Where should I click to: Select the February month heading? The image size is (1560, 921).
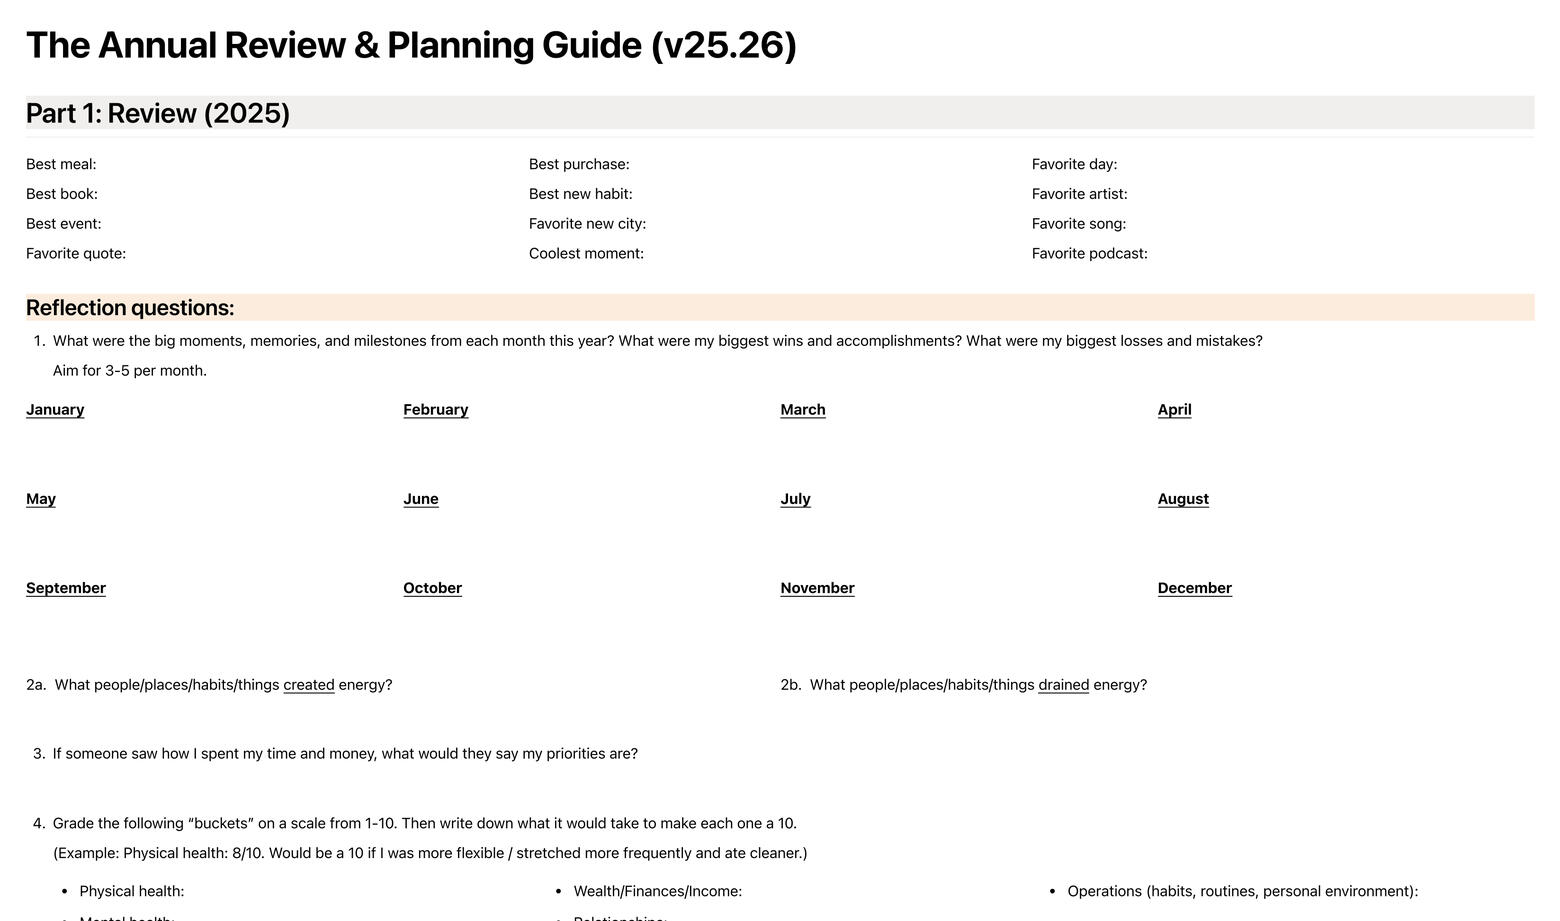(435, 410)
